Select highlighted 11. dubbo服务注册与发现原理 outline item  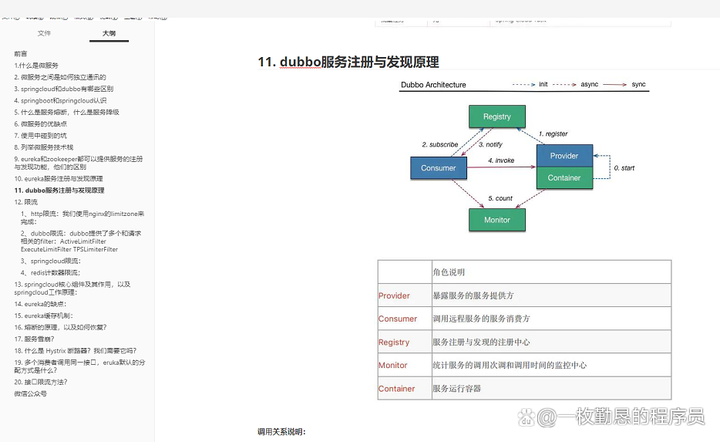pos(59,190)
